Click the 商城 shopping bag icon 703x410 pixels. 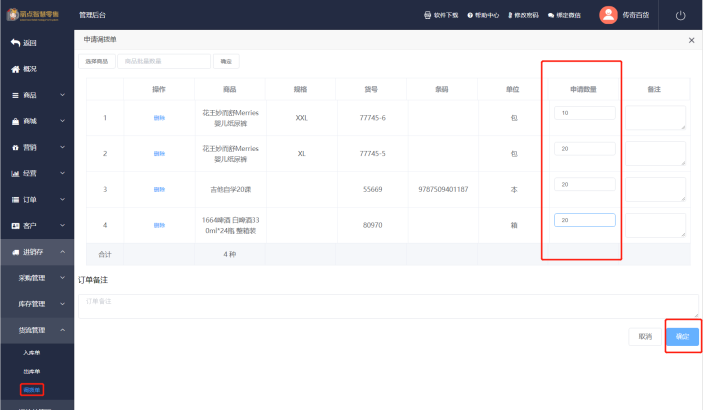point(15,121)
